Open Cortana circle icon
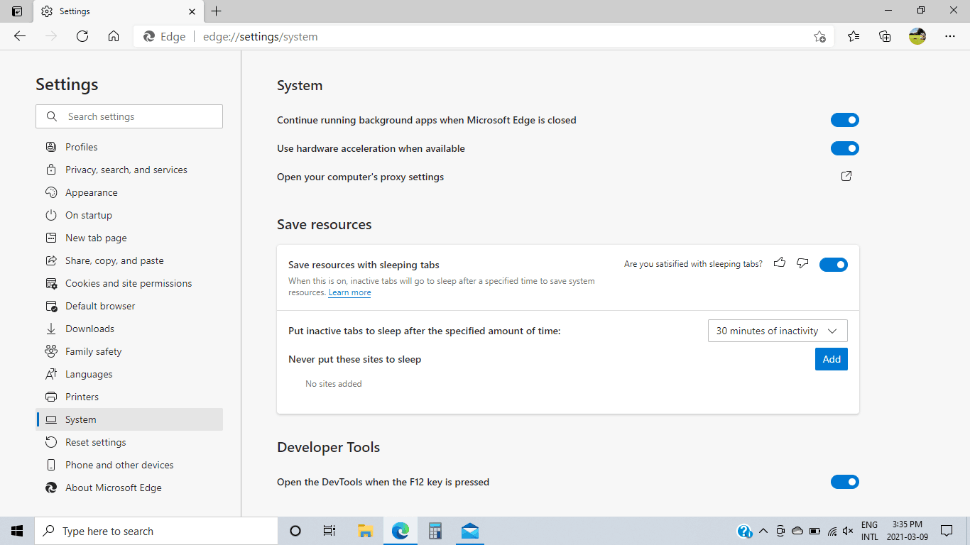Image resolution: width=970 pixels, height=545 pixels. click(295, 531)
